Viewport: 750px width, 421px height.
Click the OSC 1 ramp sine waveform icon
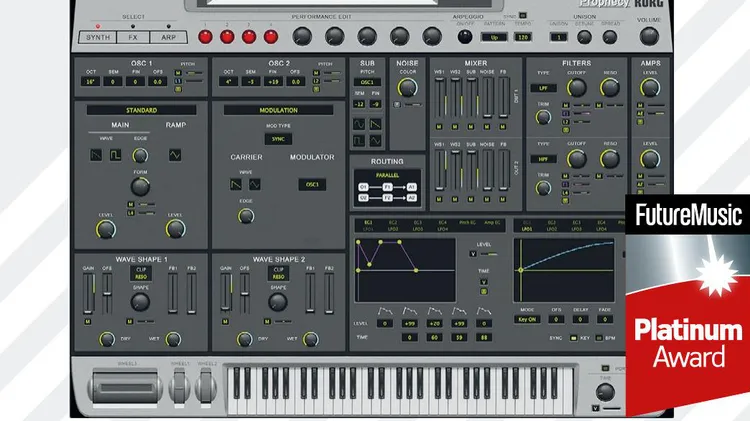175,155
